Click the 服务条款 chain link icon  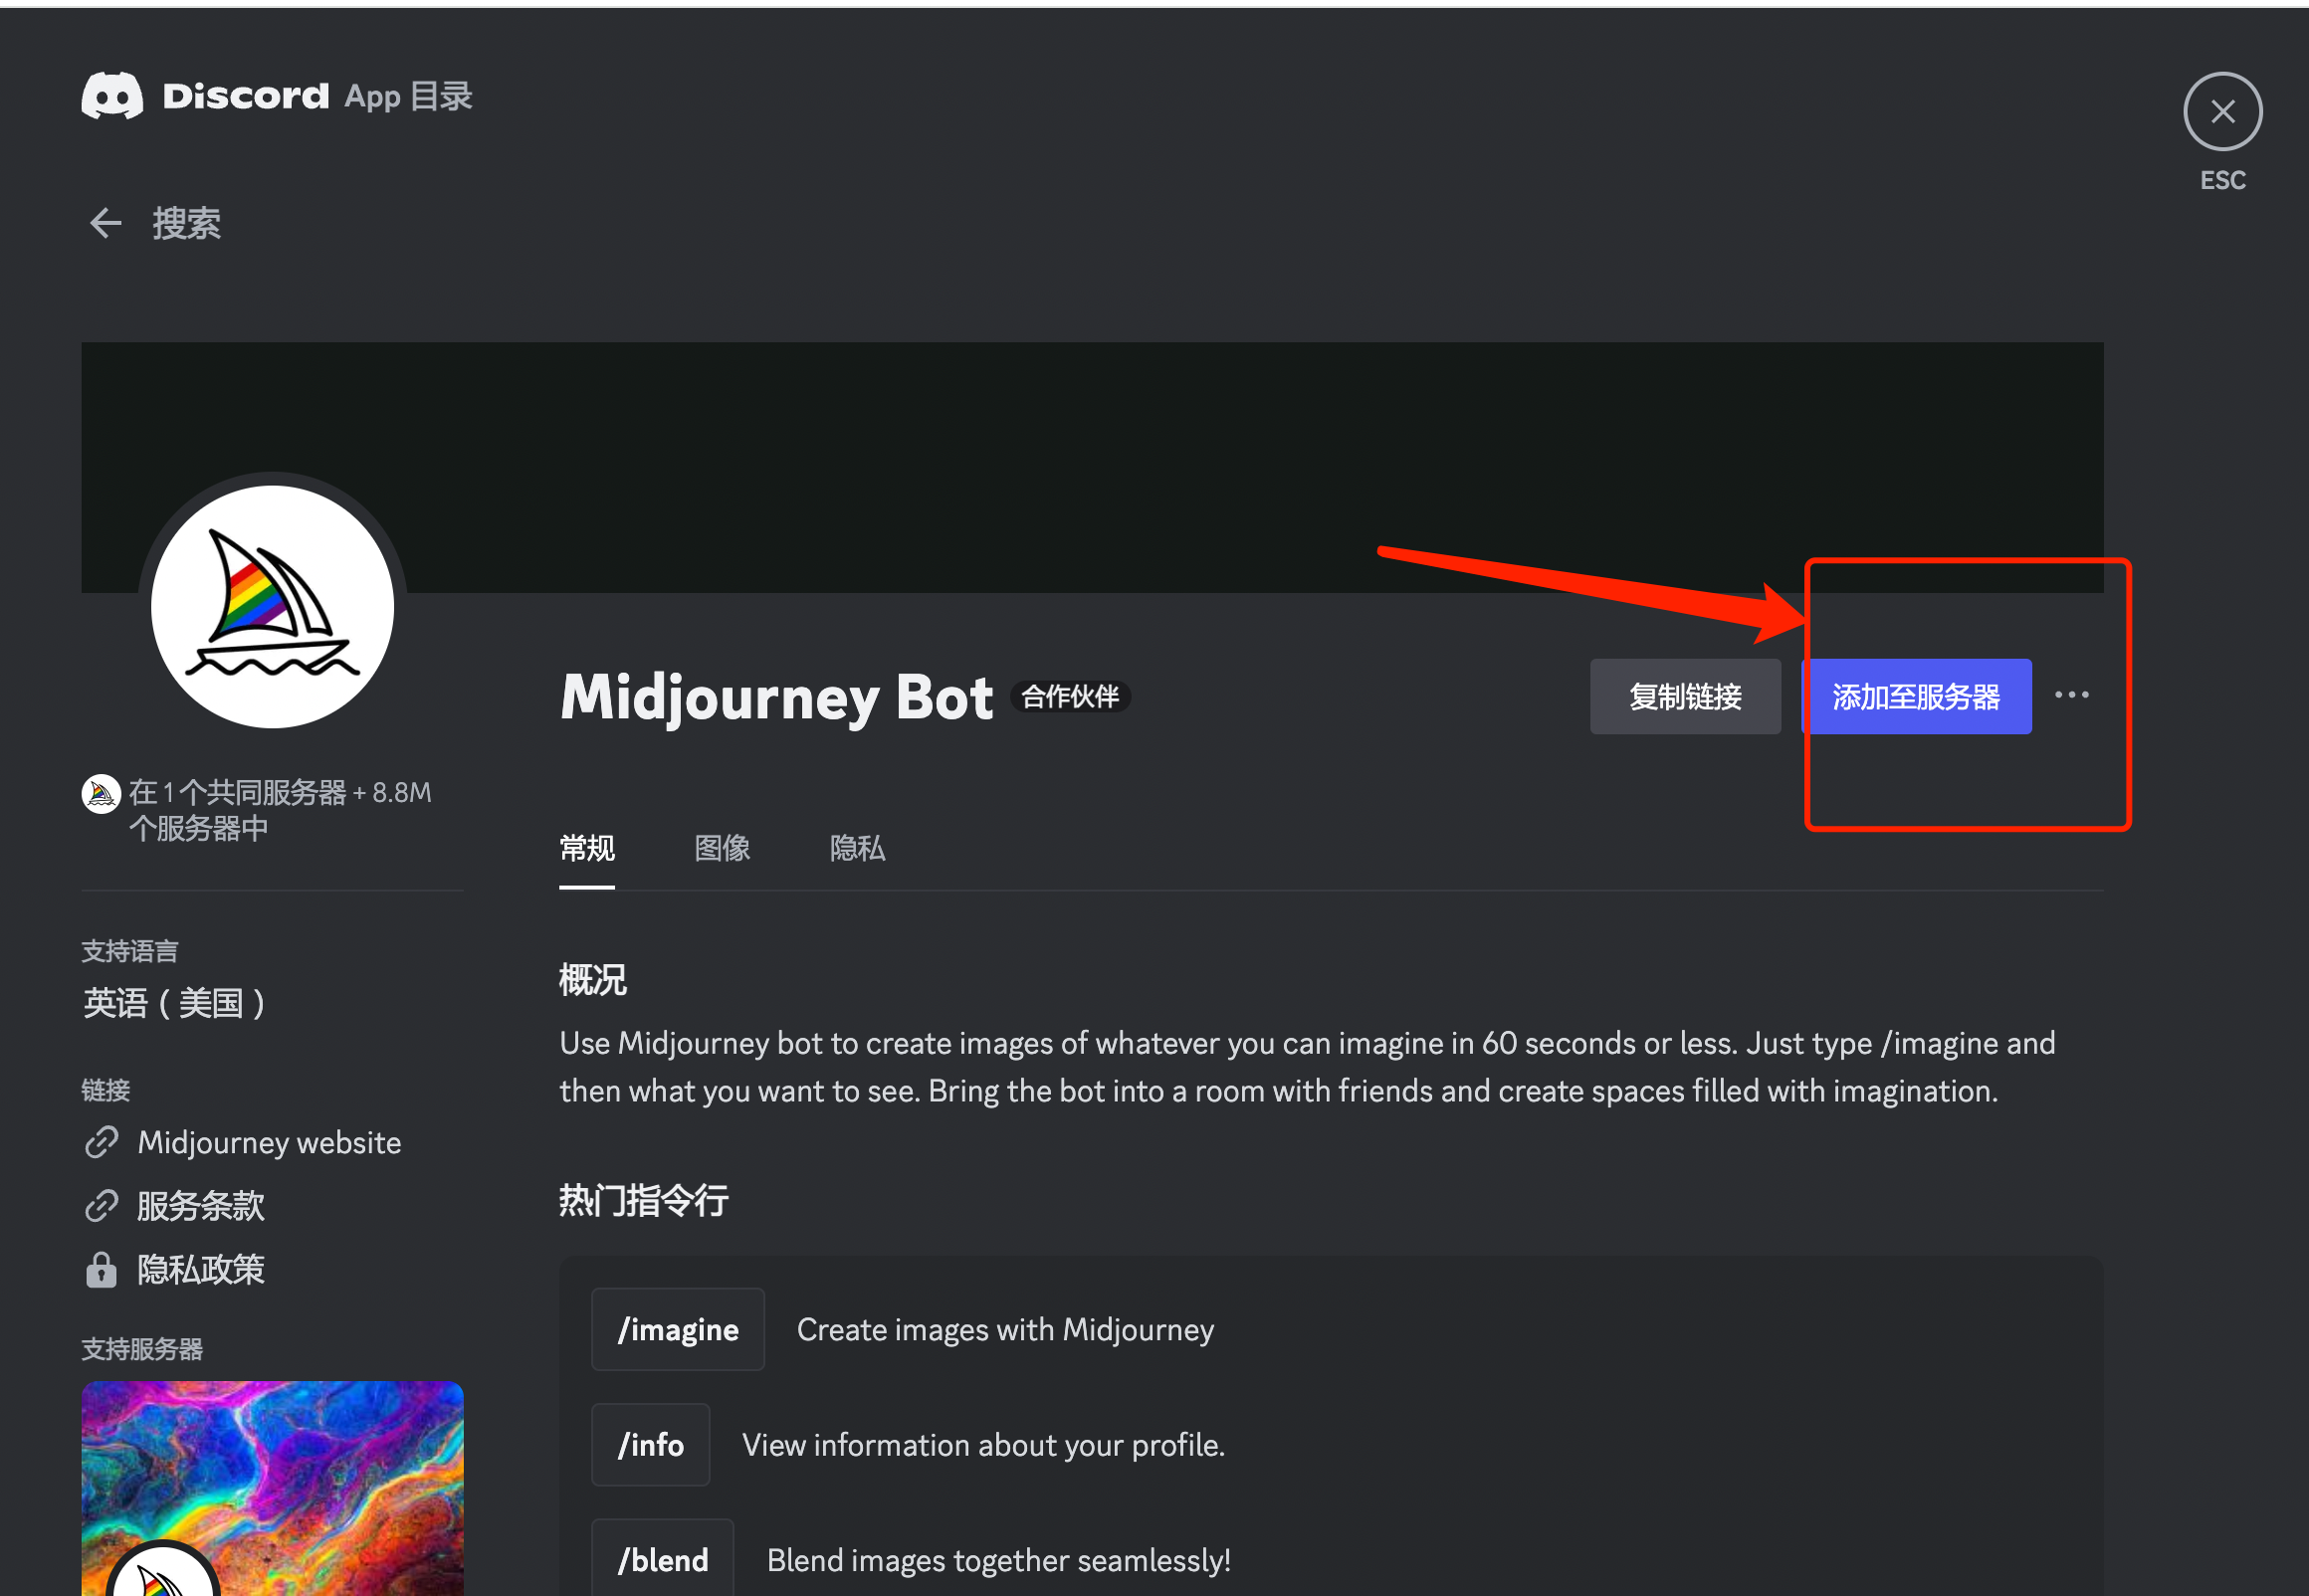coord(102,1203)
